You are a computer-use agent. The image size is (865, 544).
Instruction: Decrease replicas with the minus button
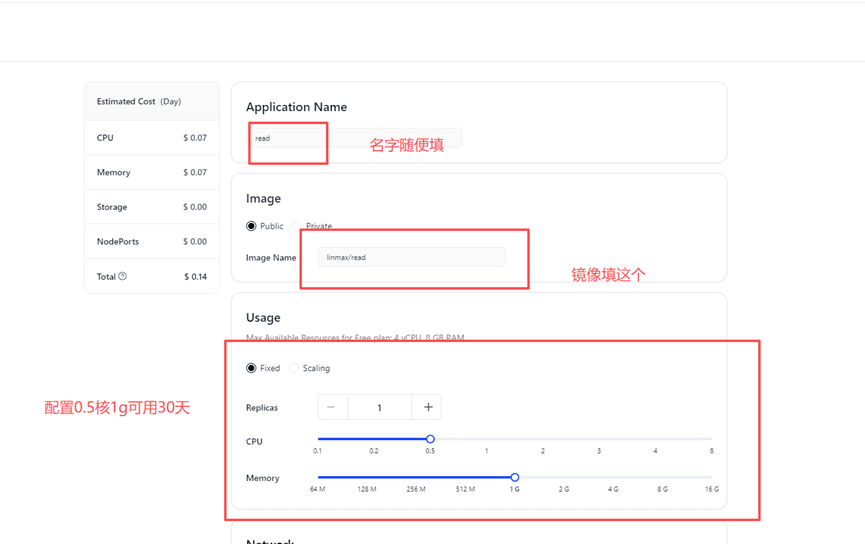pos(332,407)
